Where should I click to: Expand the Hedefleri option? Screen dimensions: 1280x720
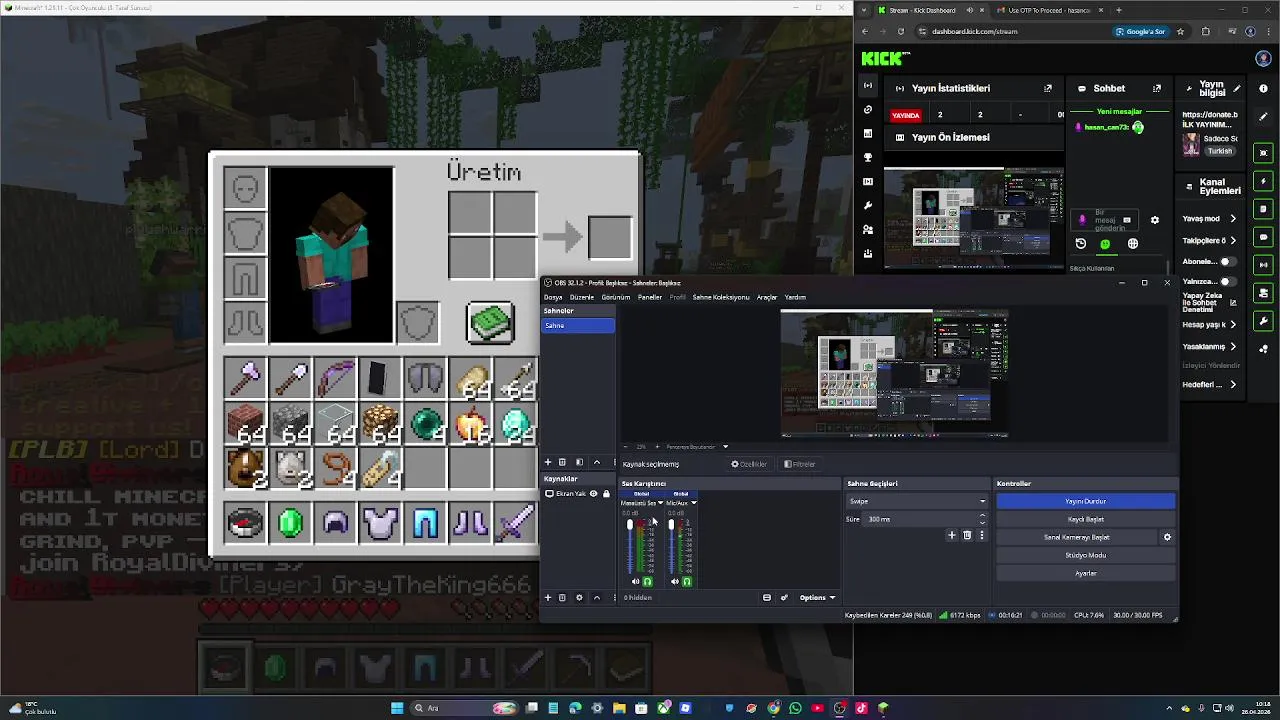[1233, 385]
